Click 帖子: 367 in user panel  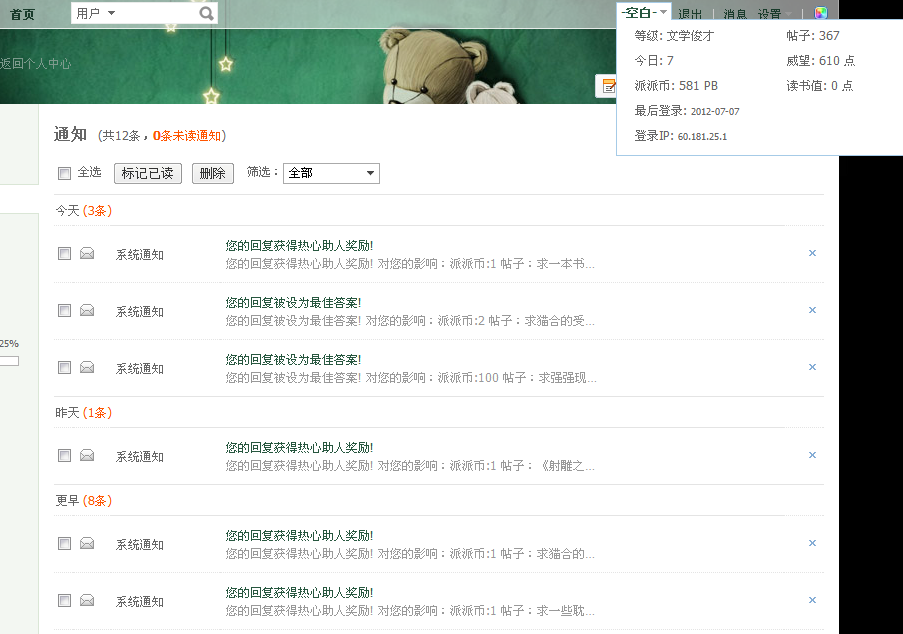pyautogui.click(x=813, y=36)
